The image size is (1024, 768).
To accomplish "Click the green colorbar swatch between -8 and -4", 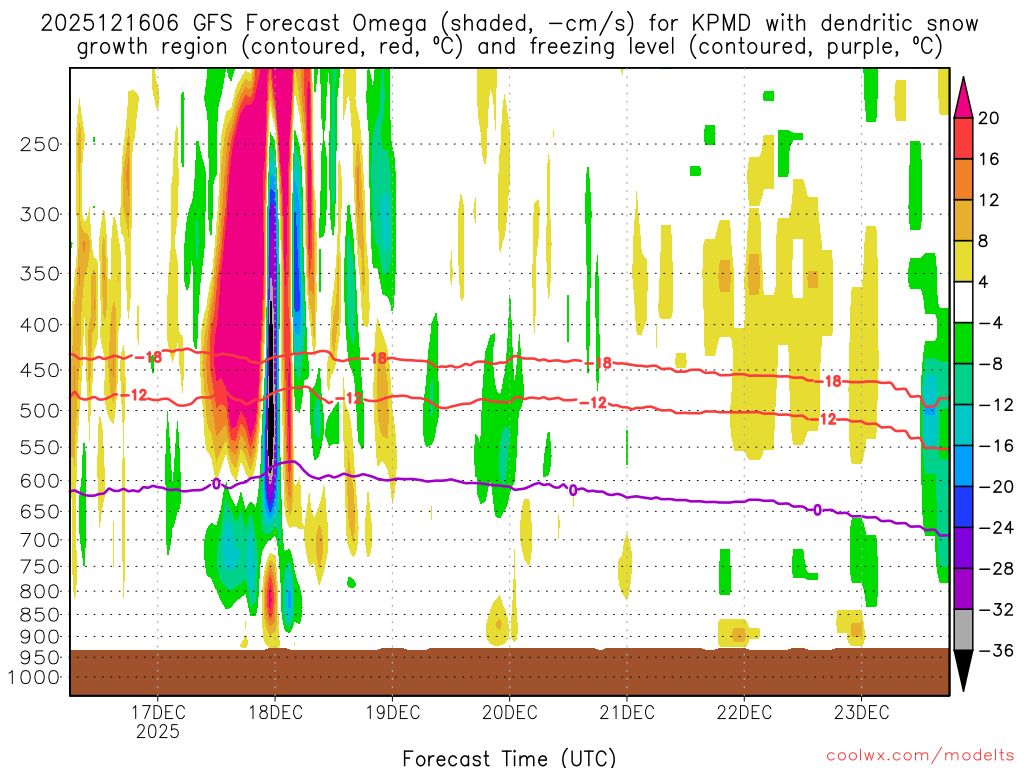I will [963, 344].
